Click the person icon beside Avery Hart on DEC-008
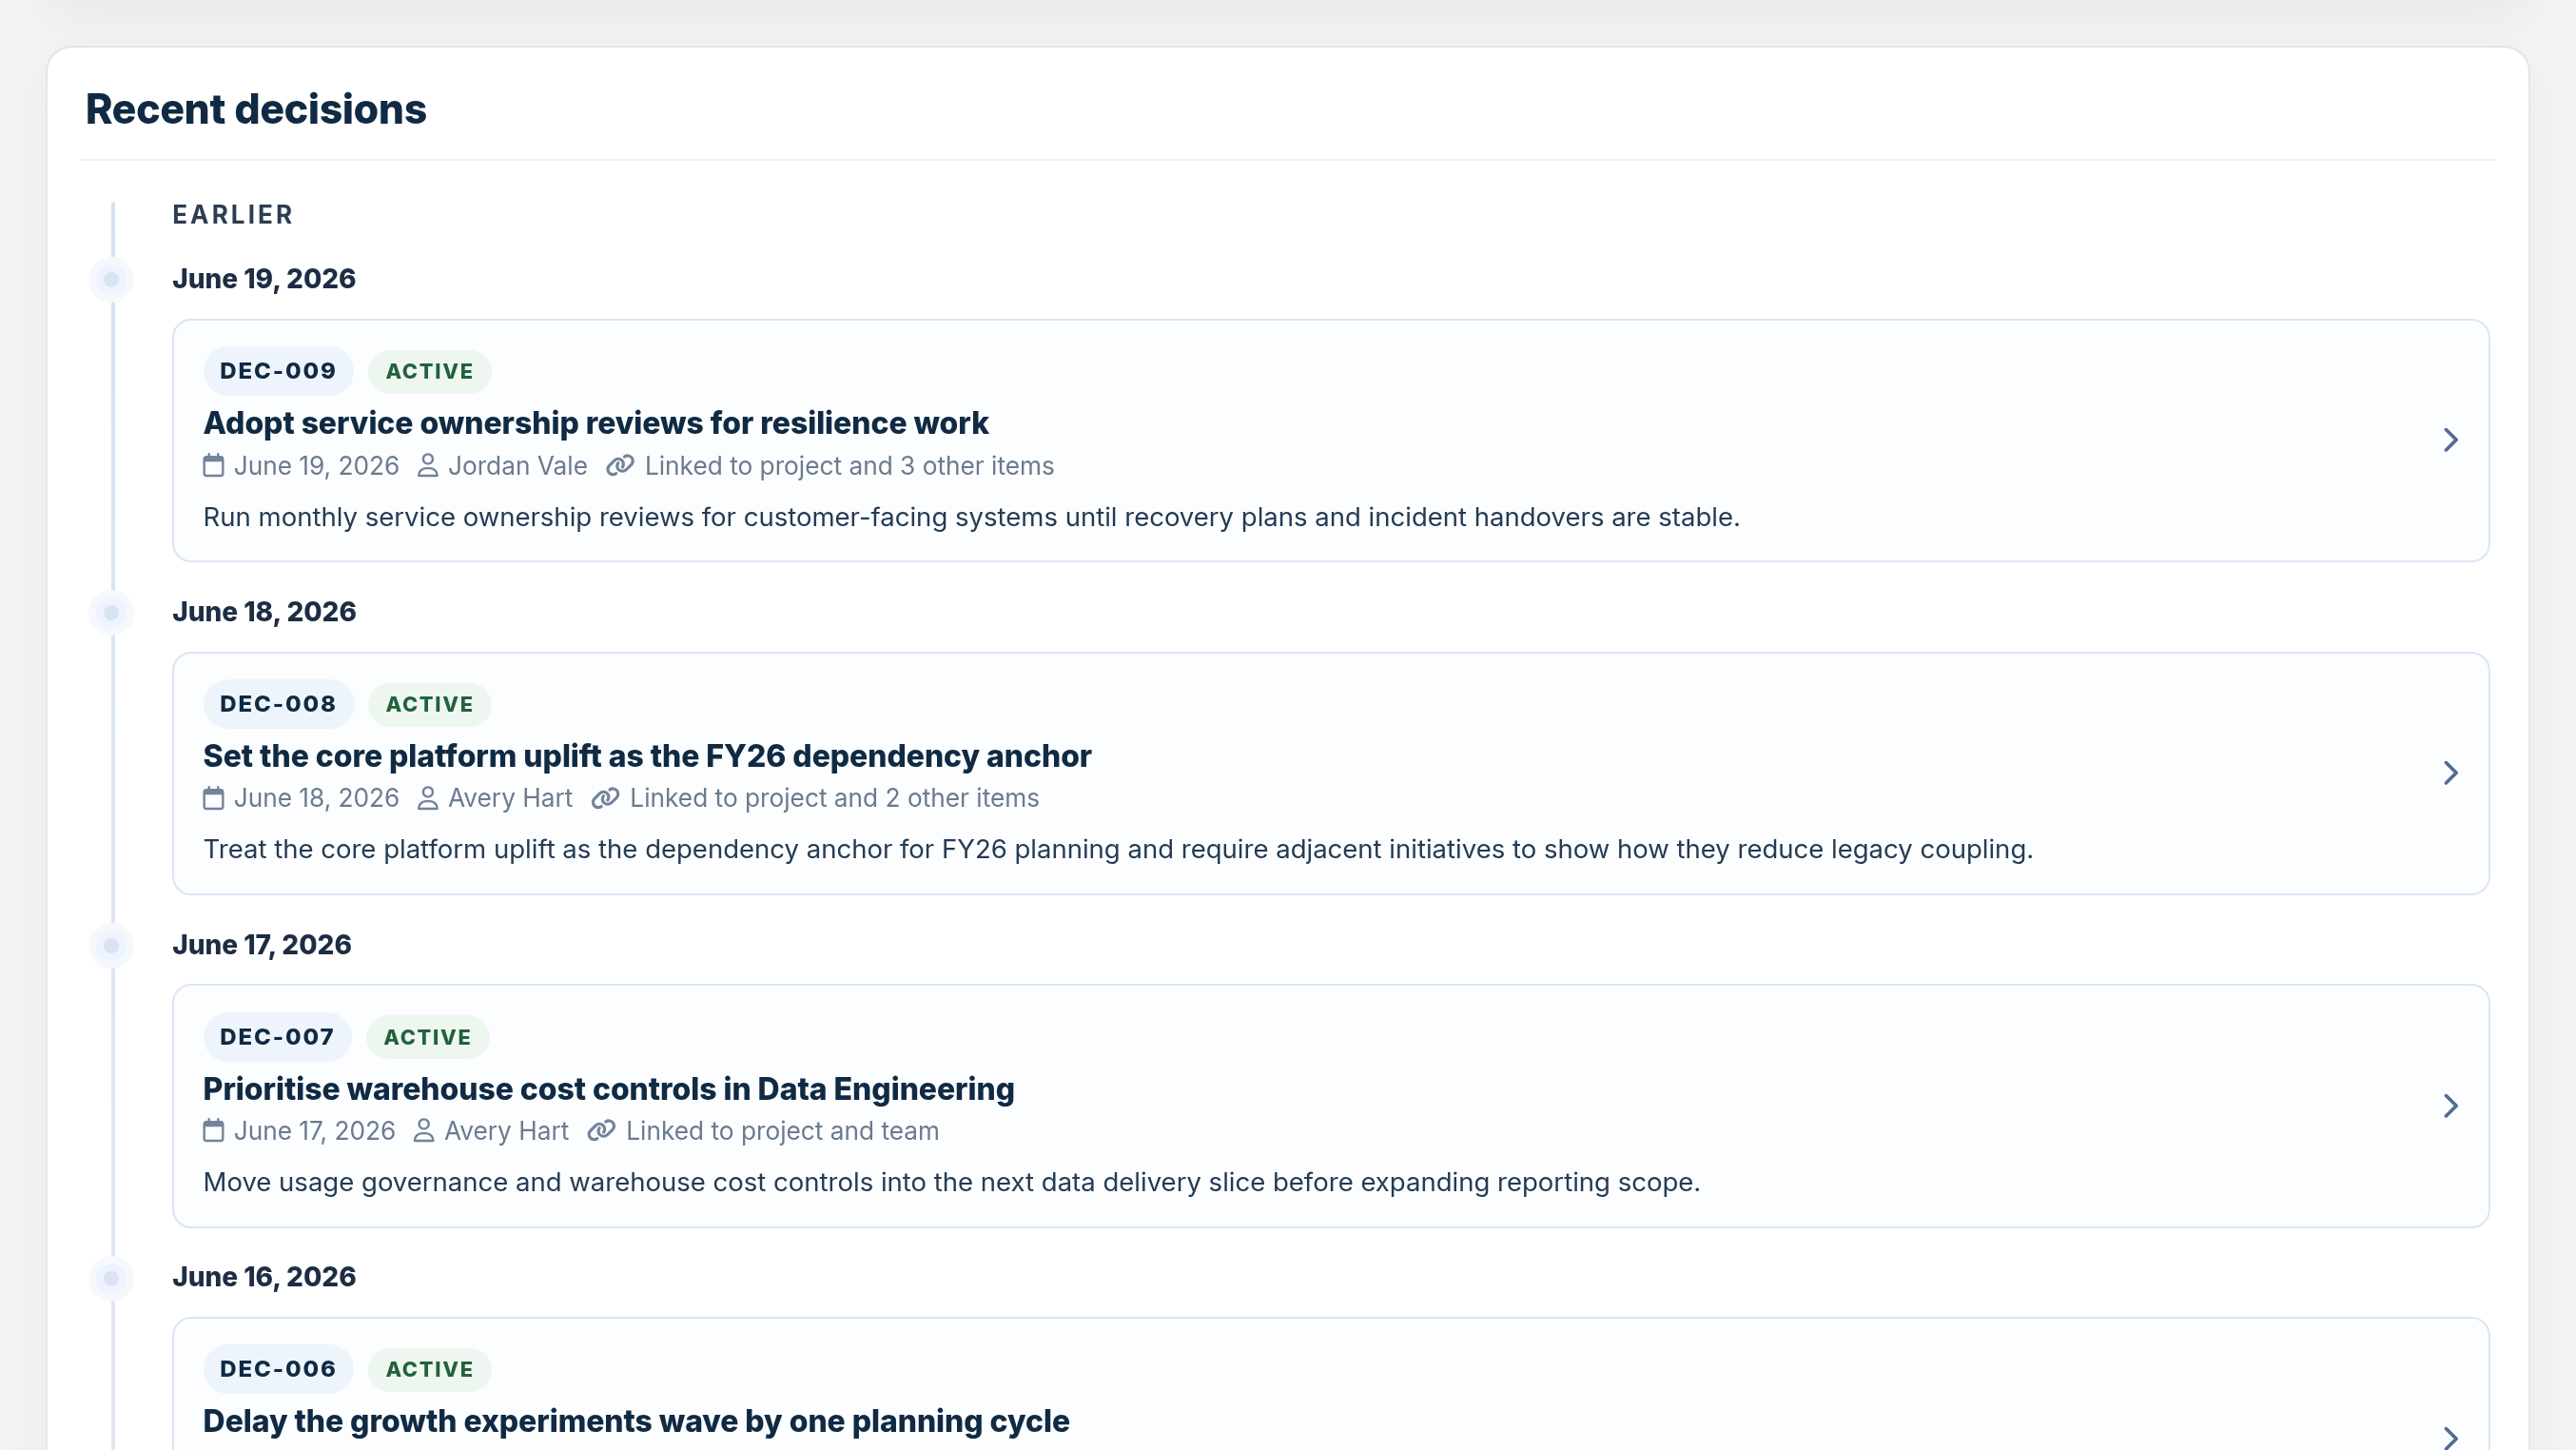Viewport: 2576px width, 1450px height. coord(427,798)
